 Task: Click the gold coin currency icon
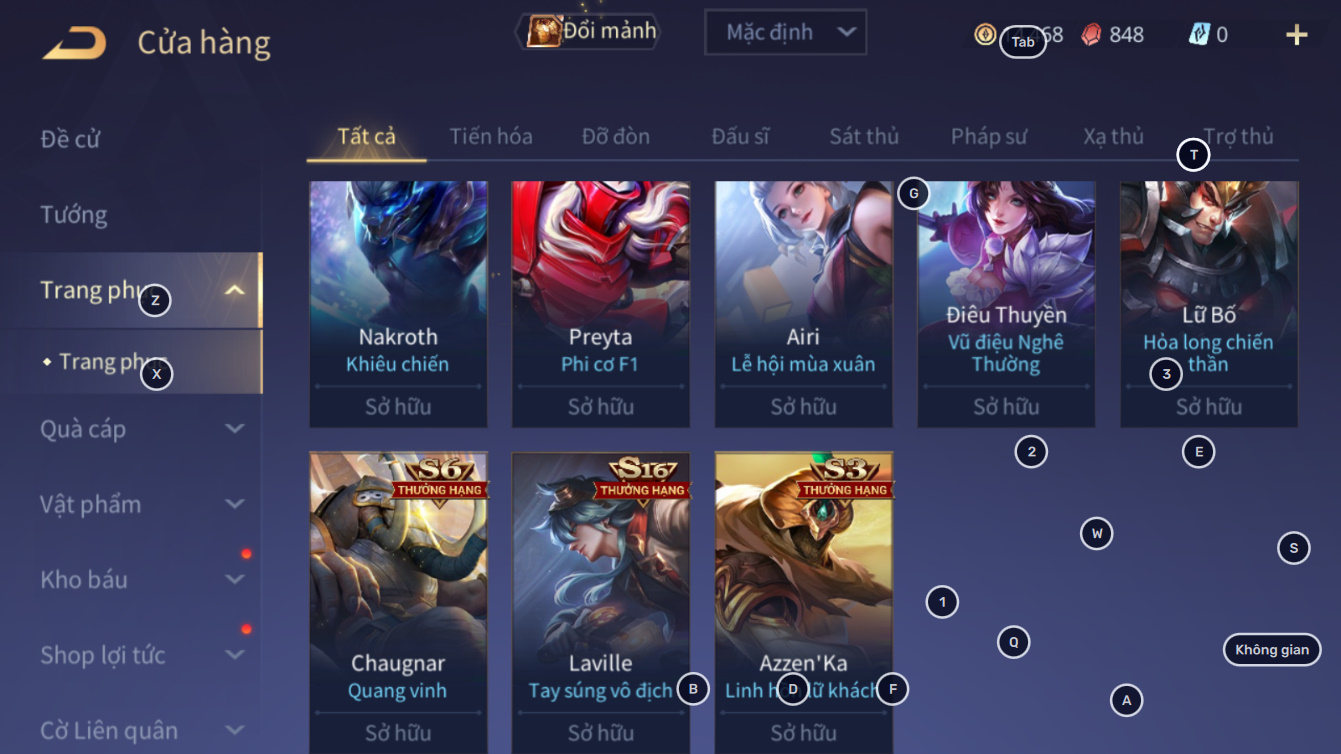tap(985, 34)
